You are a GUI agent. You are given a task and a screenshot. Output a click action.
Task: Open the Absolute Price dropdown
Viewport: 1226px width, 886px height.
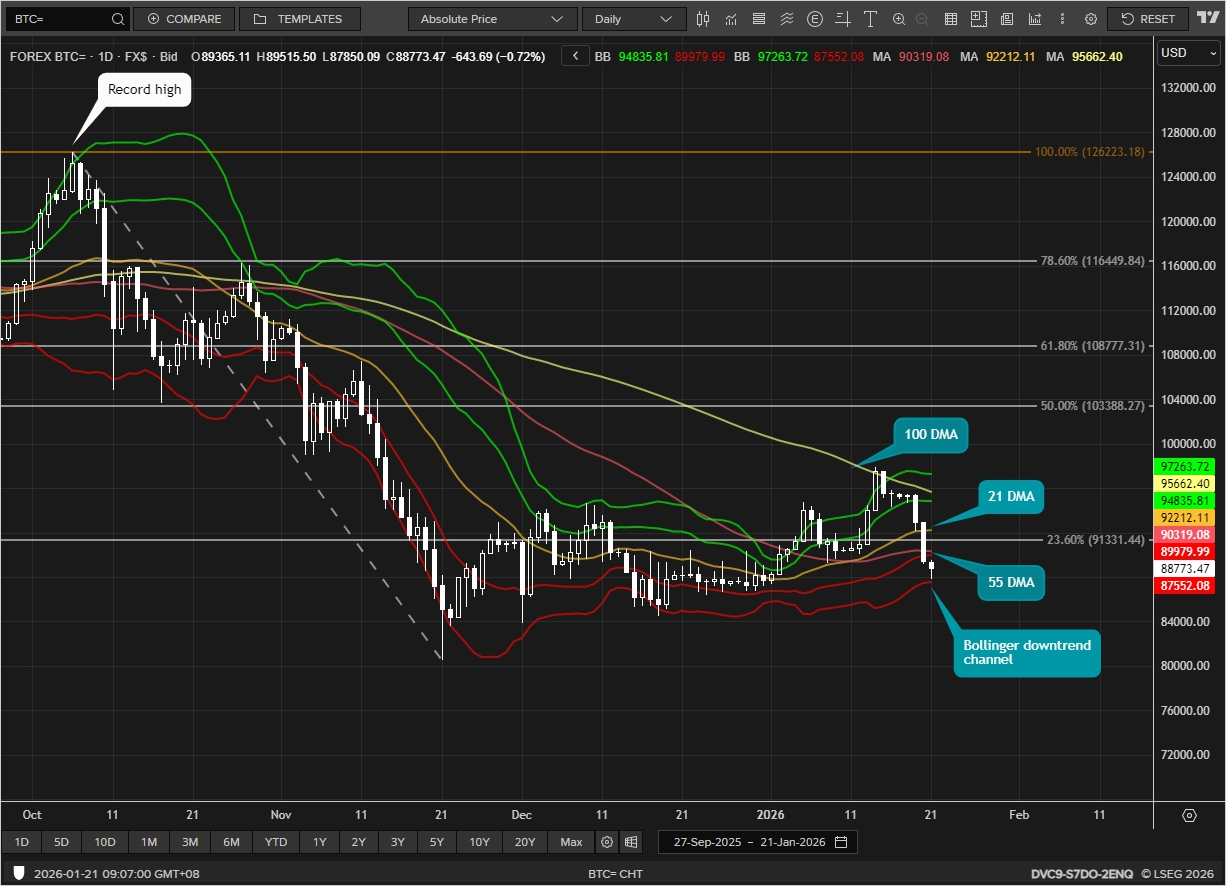[x=492, y=19]
